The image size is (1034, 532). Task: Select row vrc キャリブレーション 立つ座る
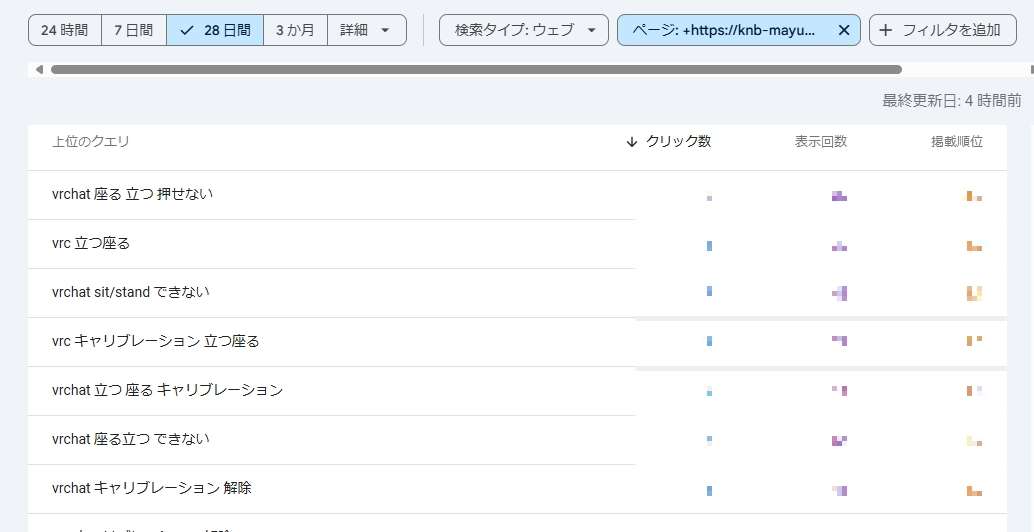155,341
